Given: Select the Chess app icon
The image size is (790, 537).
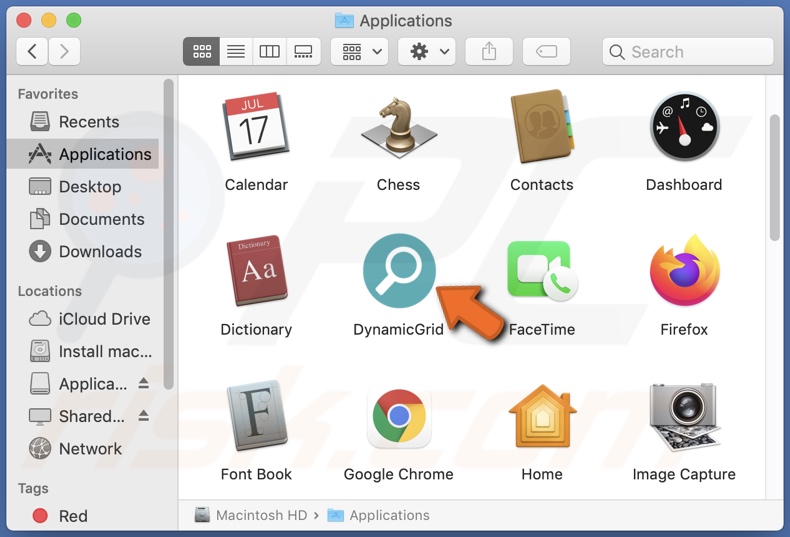Looking at the screenshot, I should pyautogui.click(x=399, y=126).
